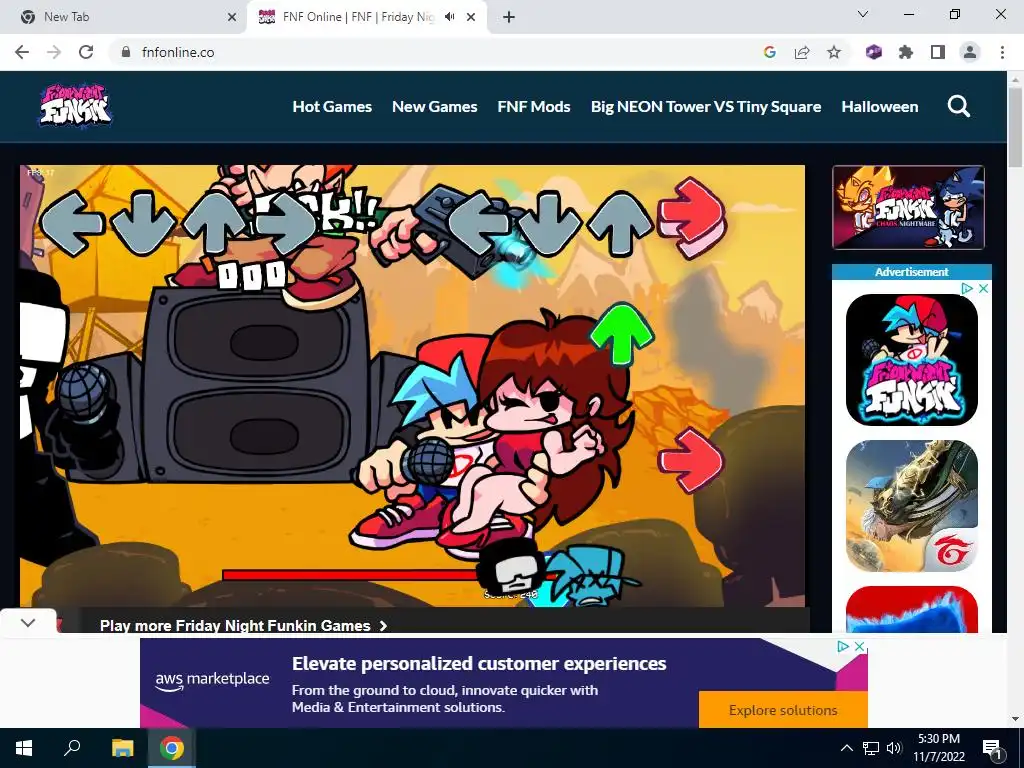This screenshot has width=1024, height=768.
Task: Click the purple cube extension icon
Action: [873, 52]
